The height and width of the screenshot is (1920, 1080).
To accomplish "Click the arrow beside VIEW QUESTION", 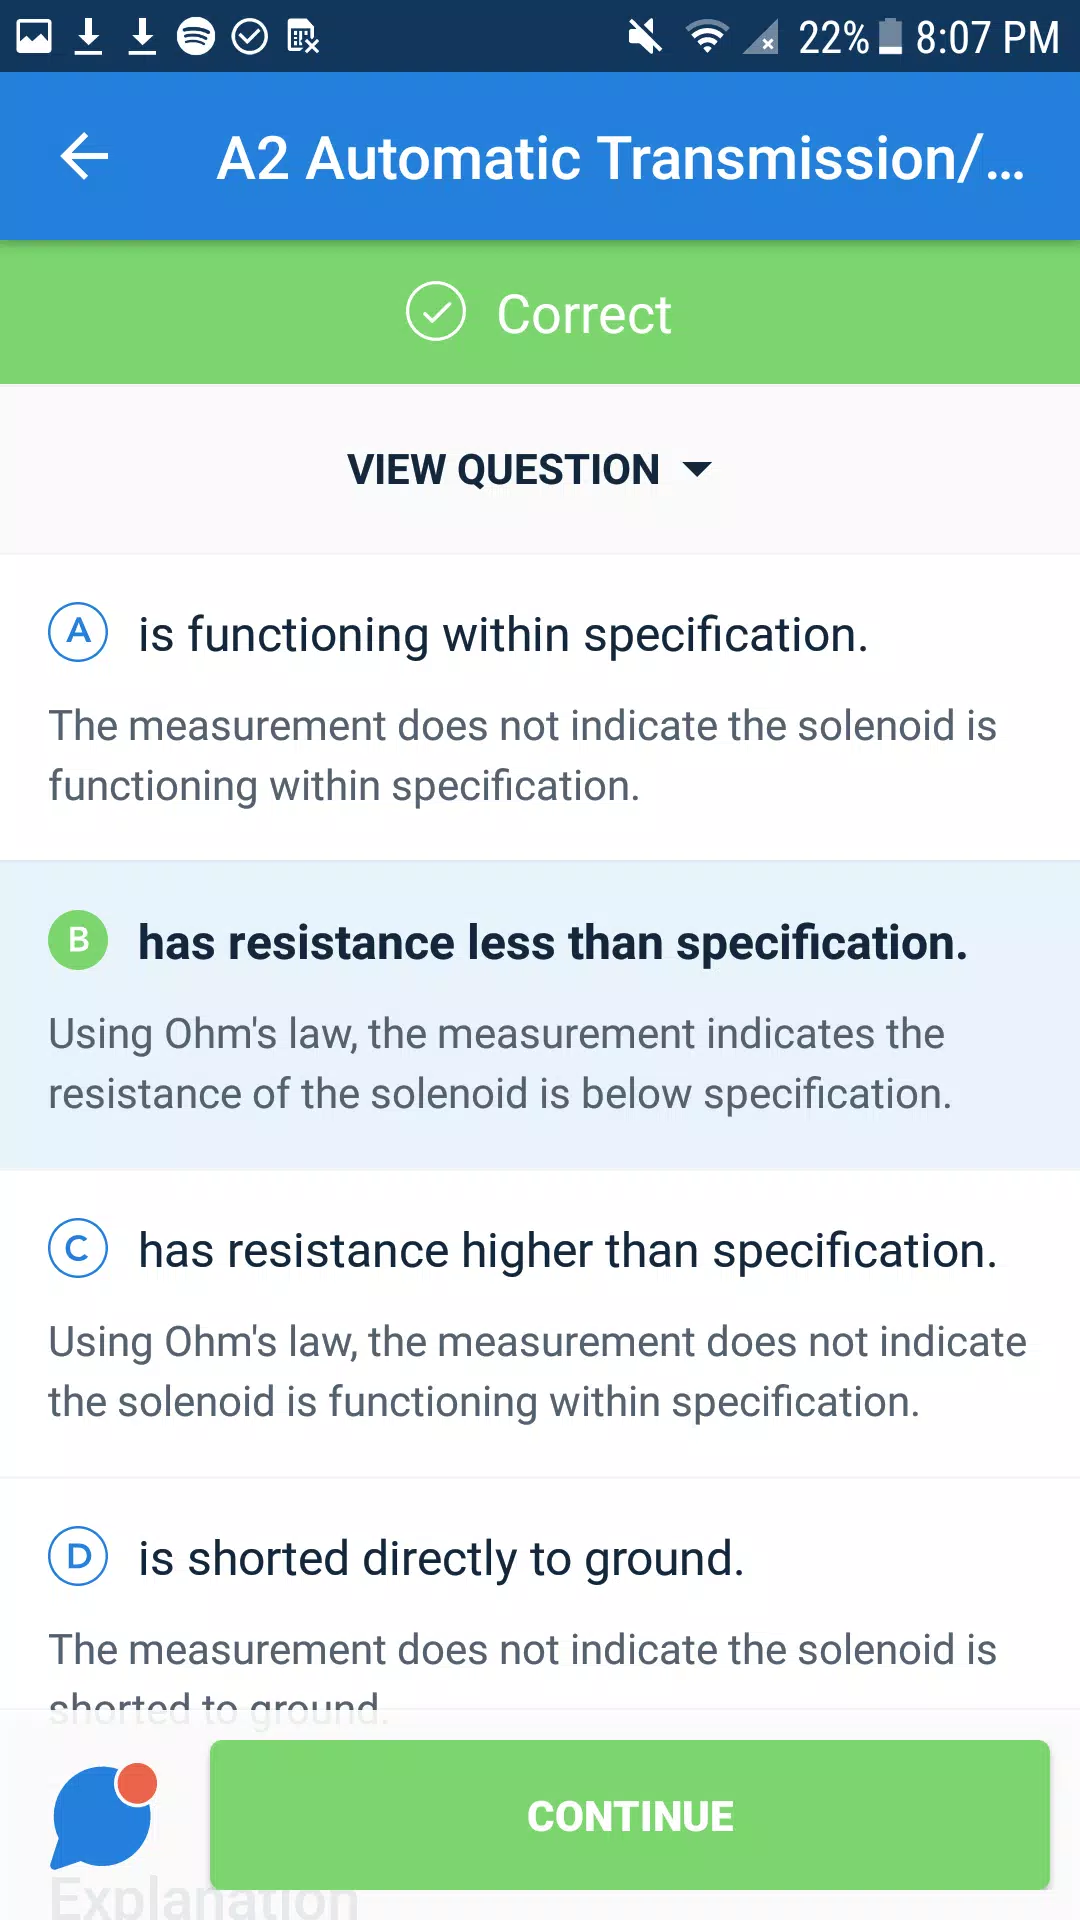I will click(696, 469).
